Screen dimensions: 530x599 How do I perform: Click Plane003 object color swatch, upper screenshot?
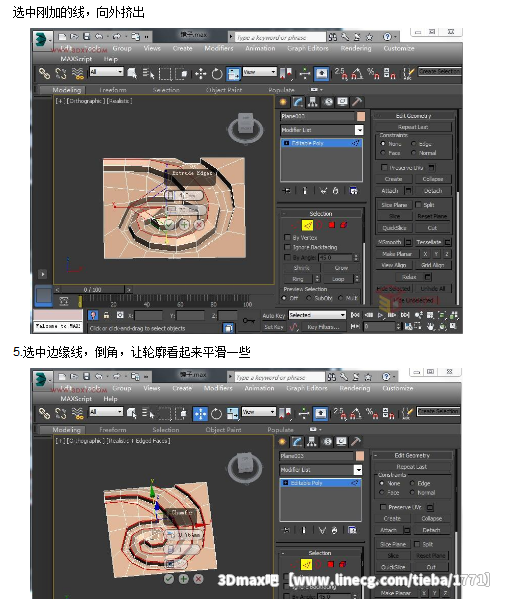click(x=360, y=116)
